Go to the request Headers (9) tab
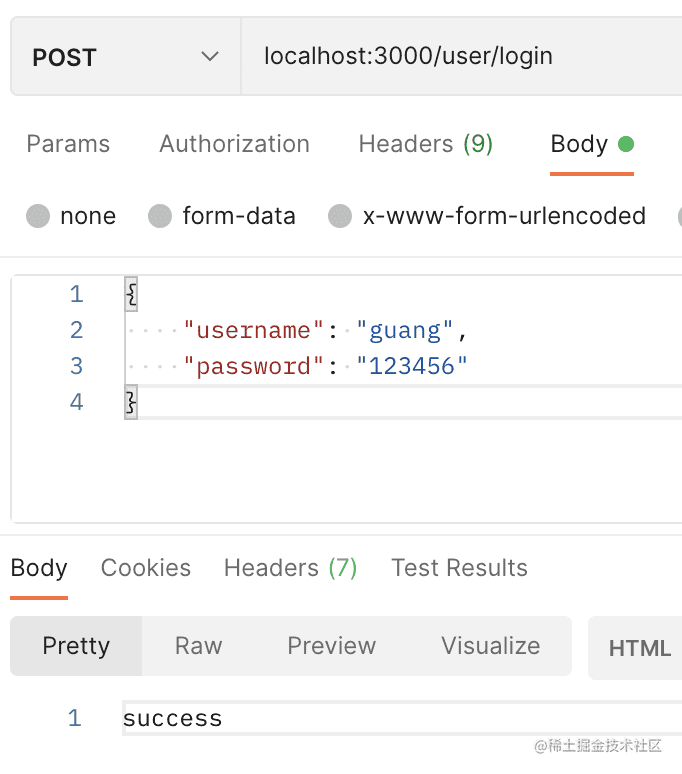The image size is (682, 774). (425, 144)
